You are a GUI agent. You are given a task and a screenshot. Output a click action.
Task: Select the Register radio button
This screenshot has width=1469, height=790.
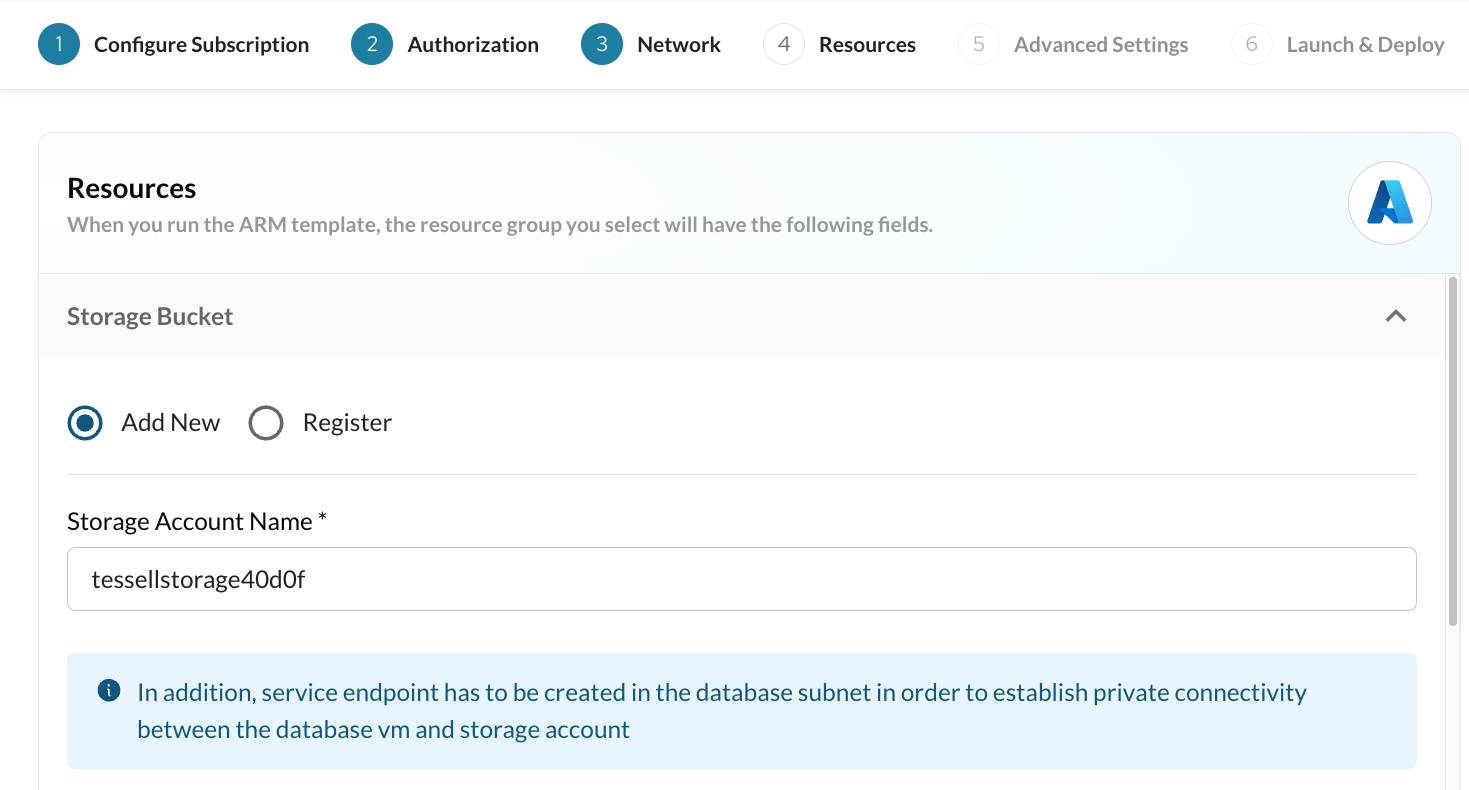coord(266,423)
